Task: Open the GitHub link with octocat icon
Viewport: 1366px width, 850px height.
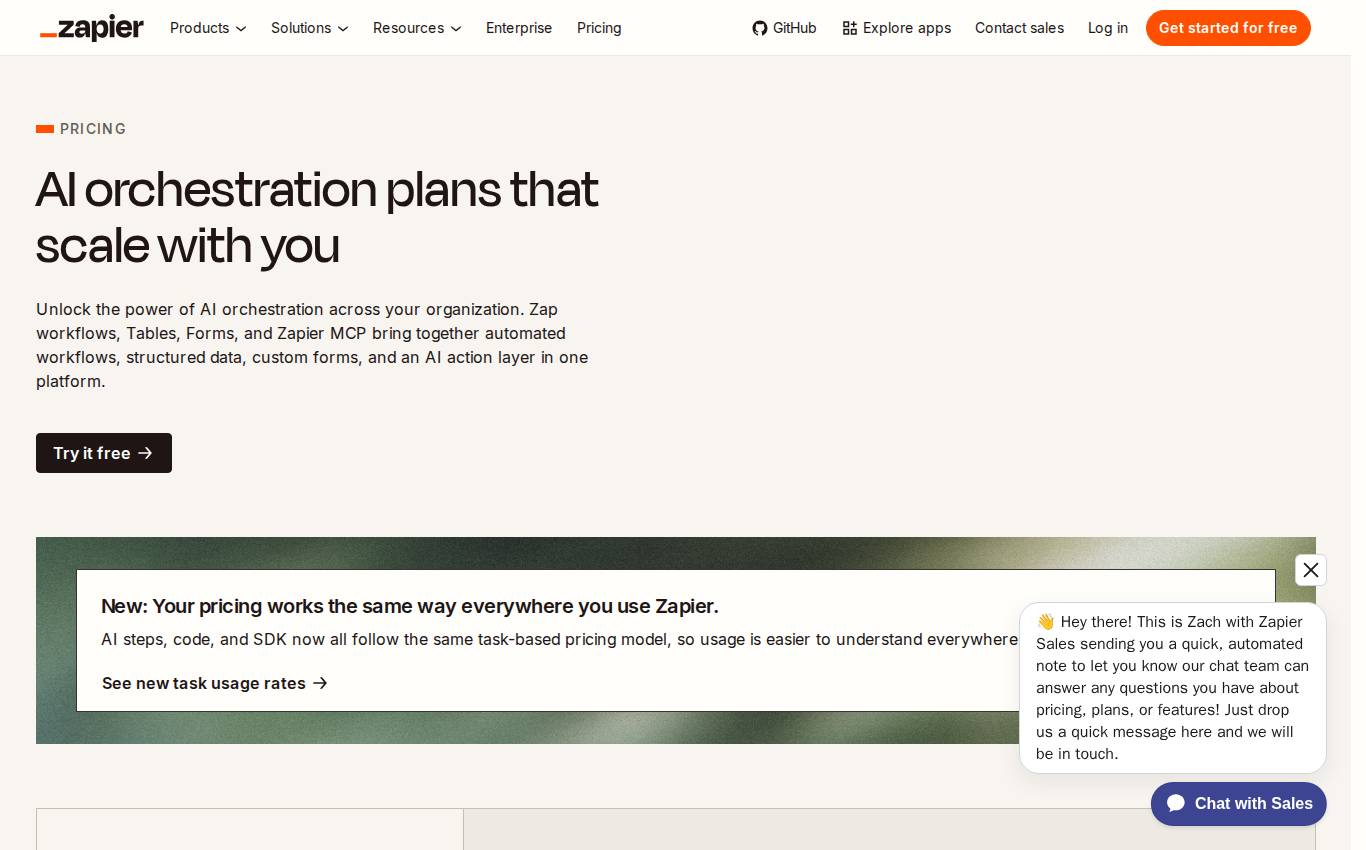Action: (784, 28)
